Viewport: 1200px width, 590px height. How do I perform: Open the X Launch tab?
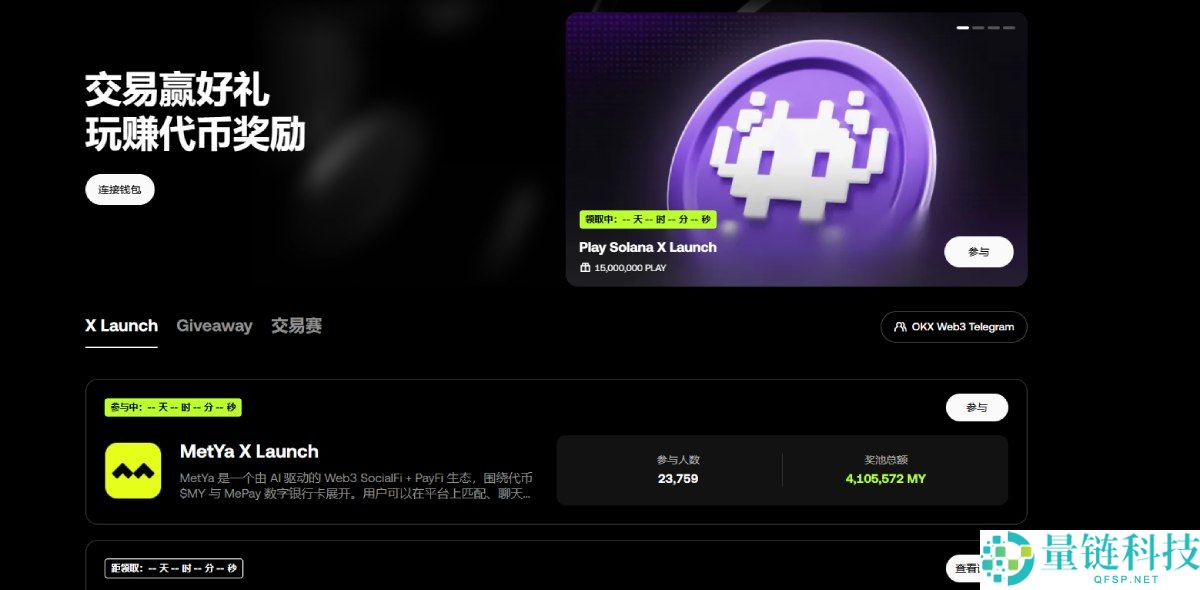121,325
